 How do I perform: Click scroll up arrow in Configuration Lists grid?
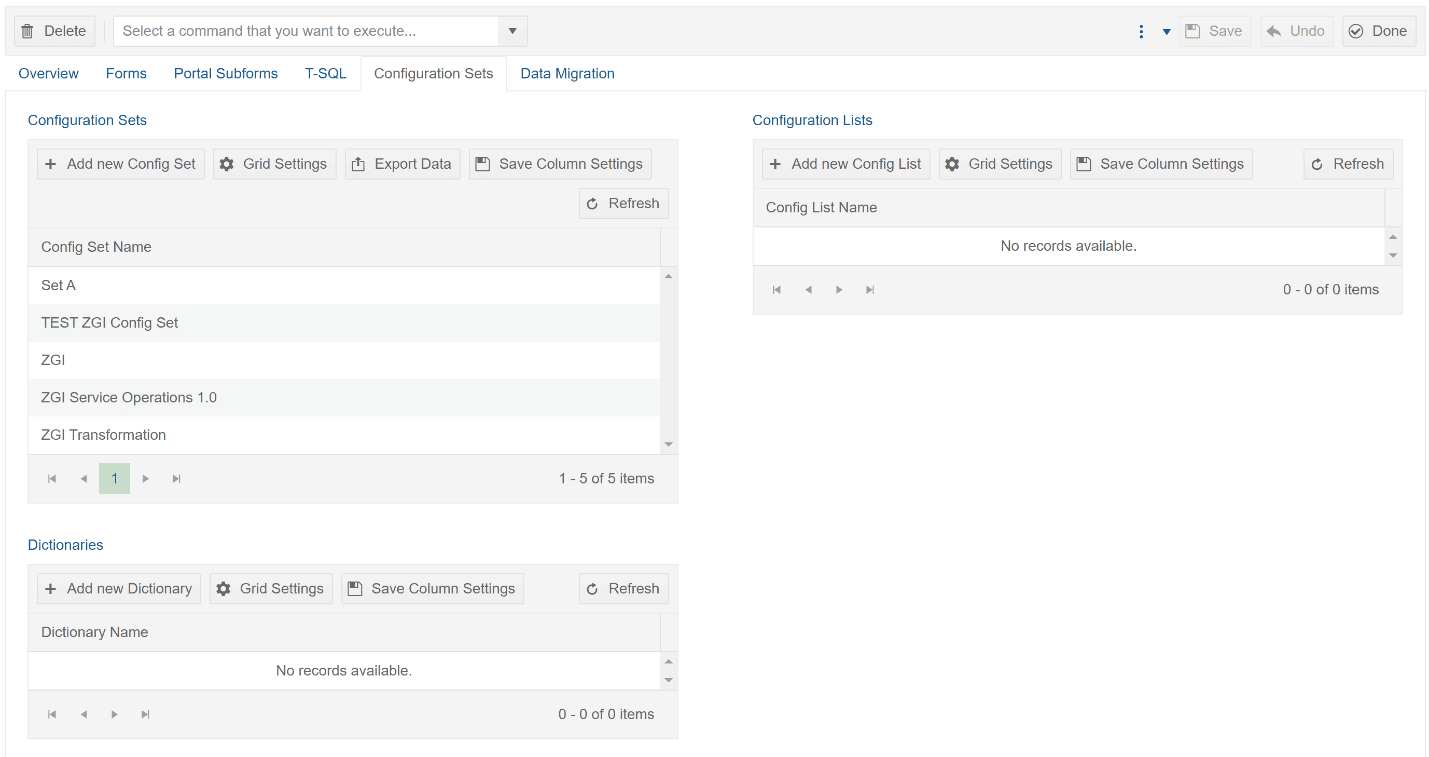pos(1393,237)
